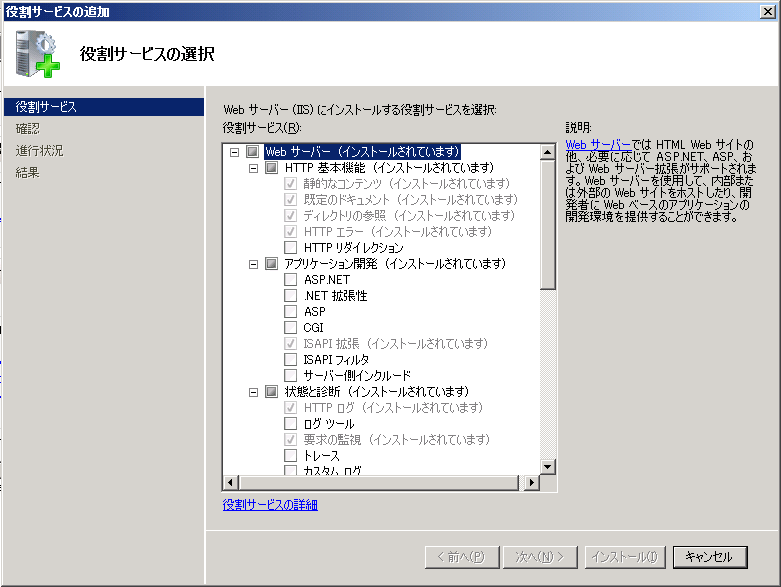Toggle the Web サーバー tri-state checkbox
781x587 pixels.
tap(253, 151)
